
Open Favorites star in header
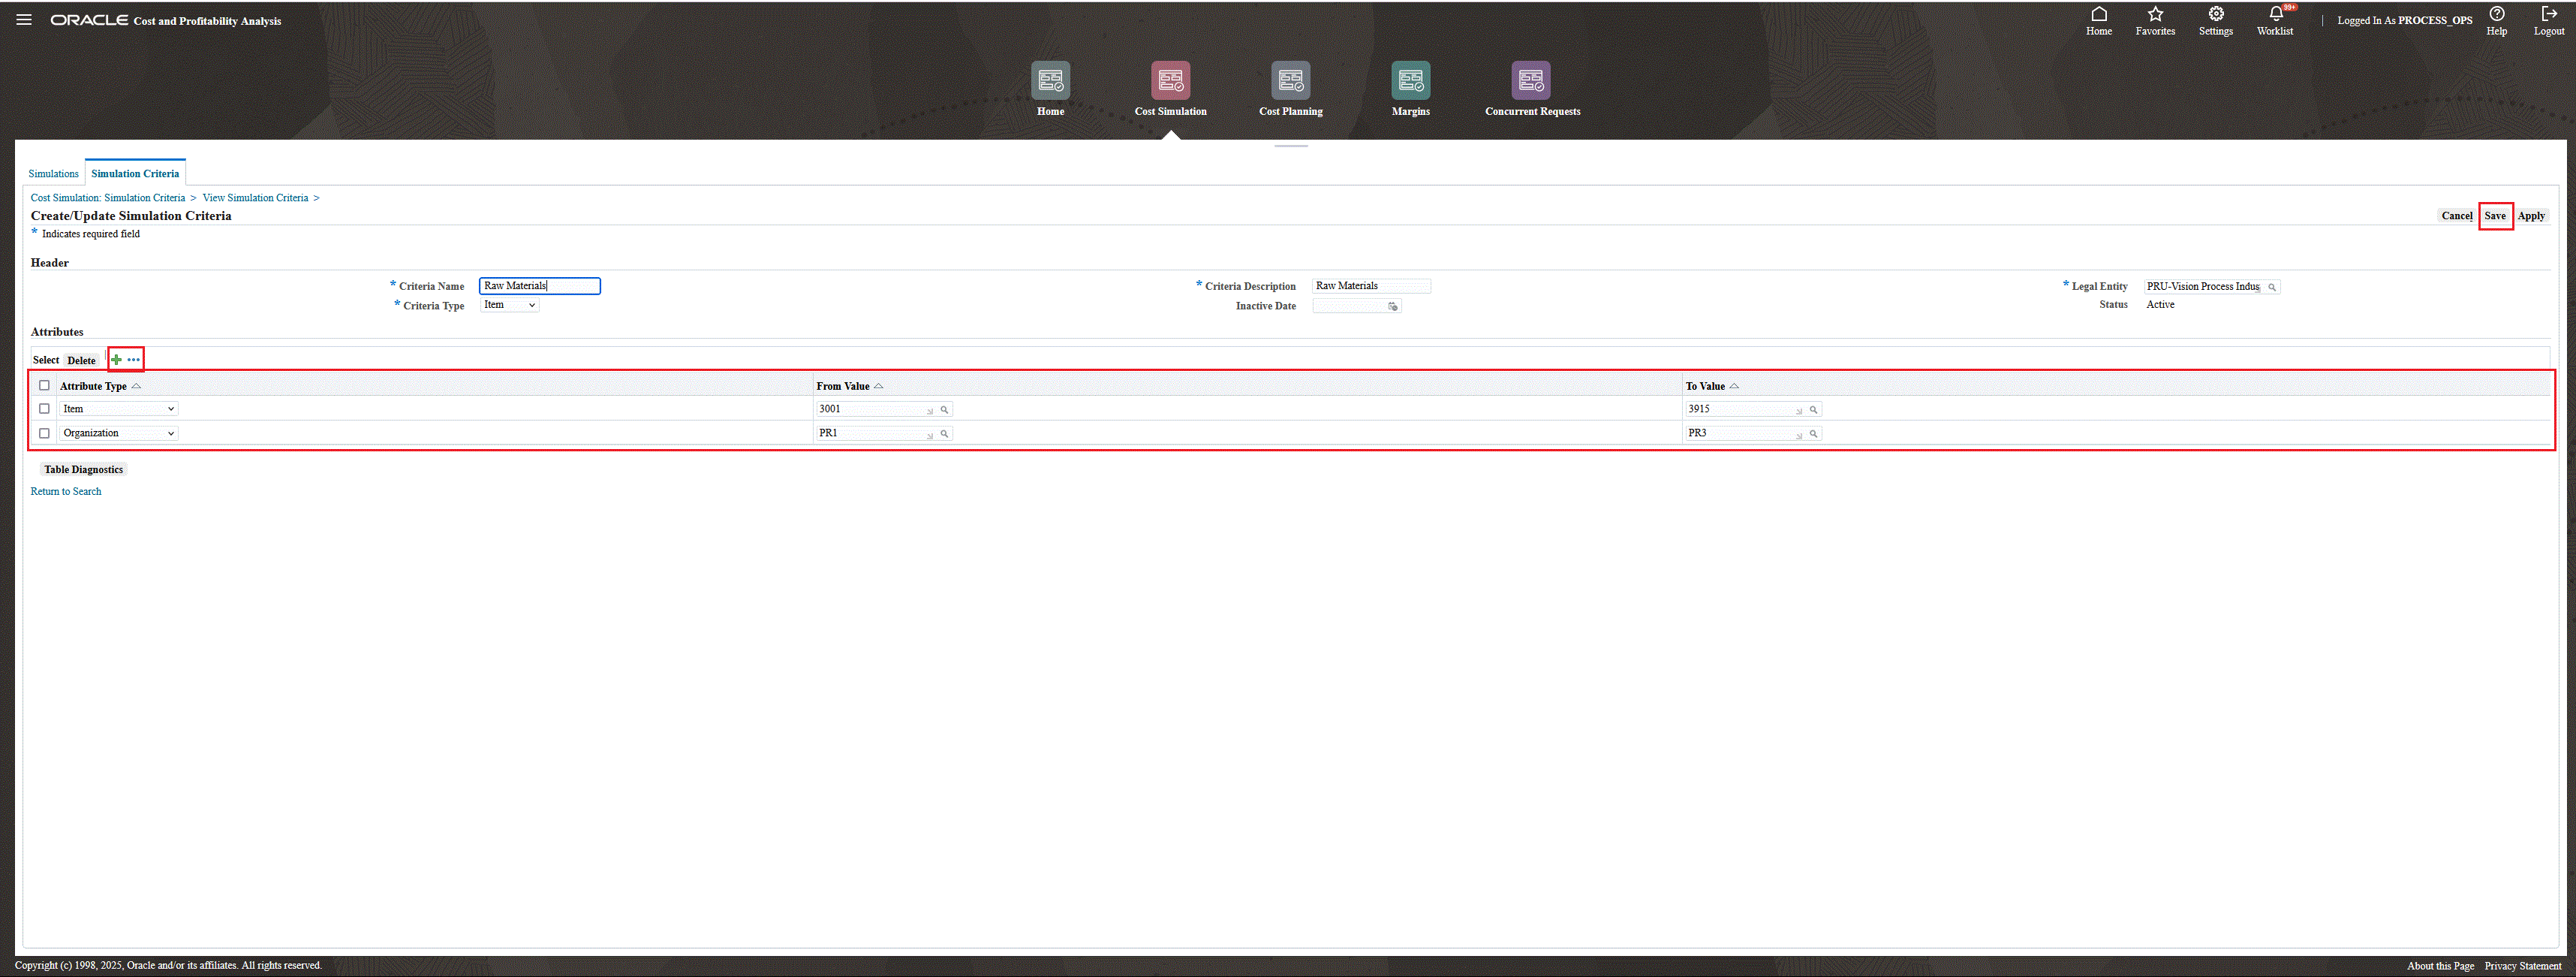click(x=2155, y=15)
